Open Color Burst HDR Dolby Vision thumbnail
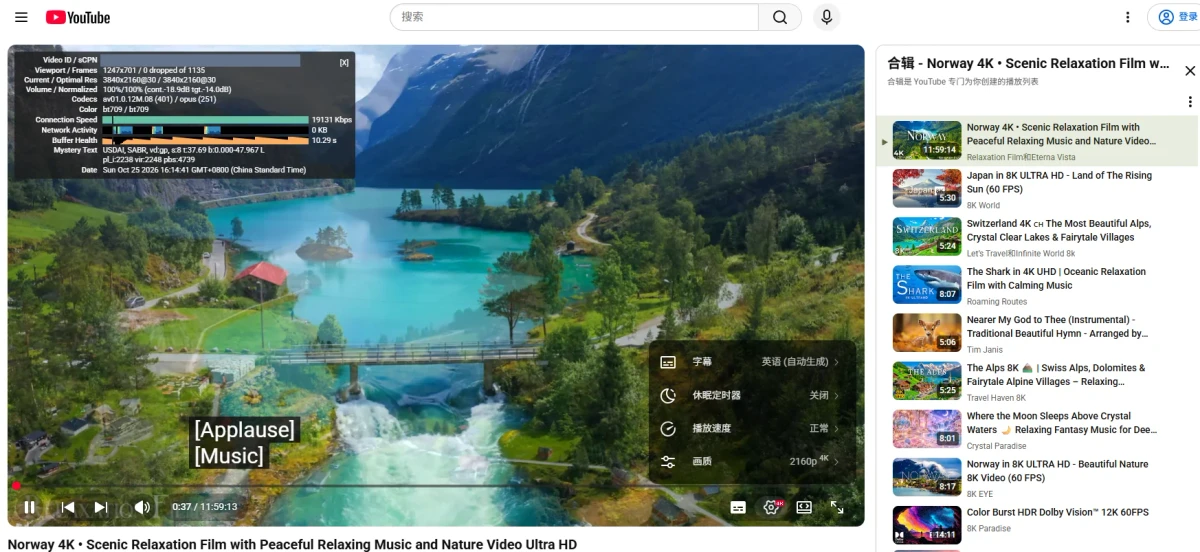The height and width of the screenshot is (552, 1200). 926,524
